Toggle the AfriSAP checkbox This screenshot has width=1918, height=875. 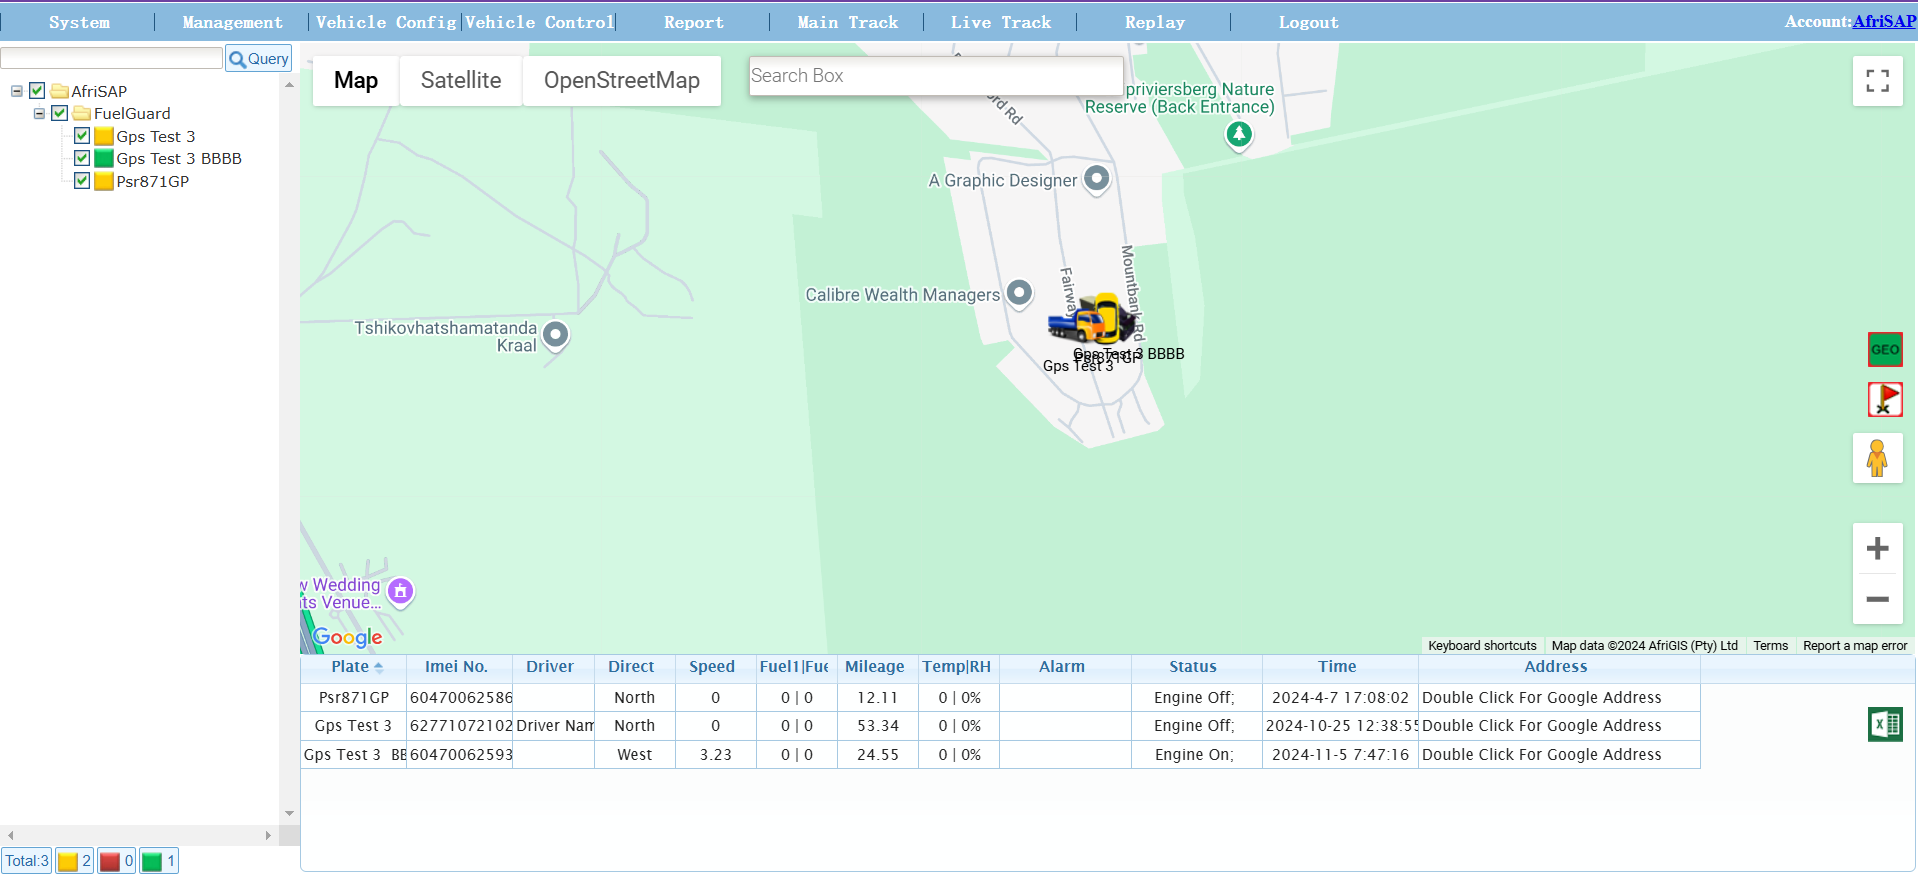pyautogui.click(x=37, y=90)
